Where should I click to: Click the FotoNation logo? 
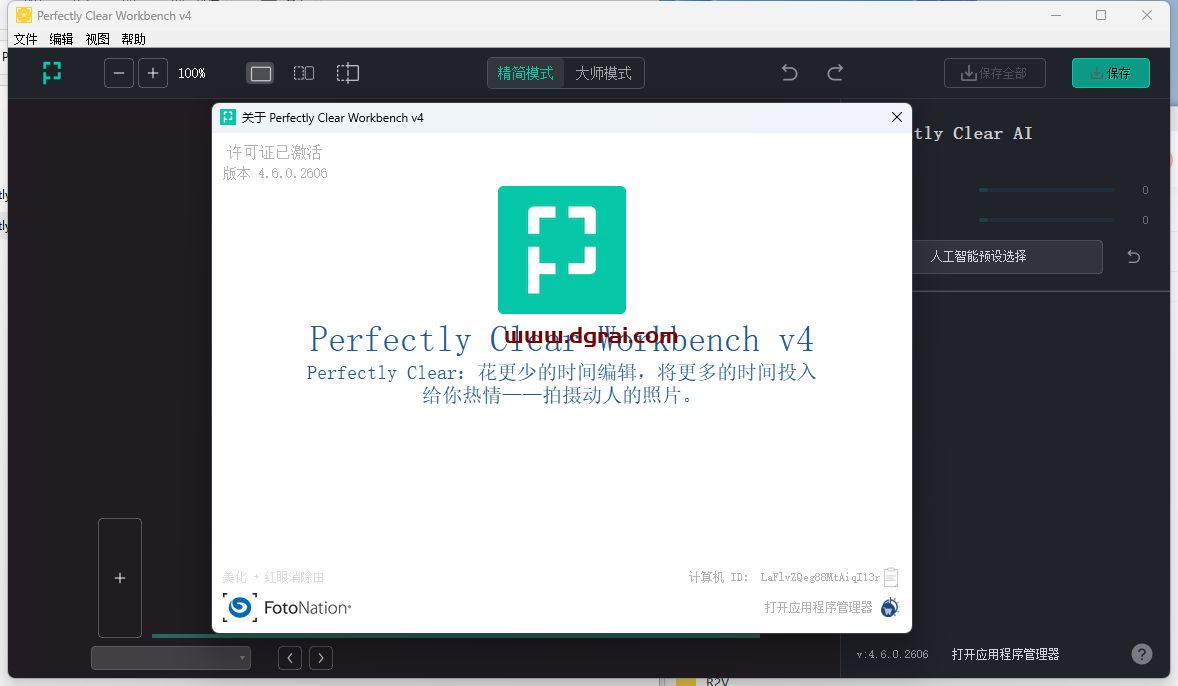click(287, 607)
